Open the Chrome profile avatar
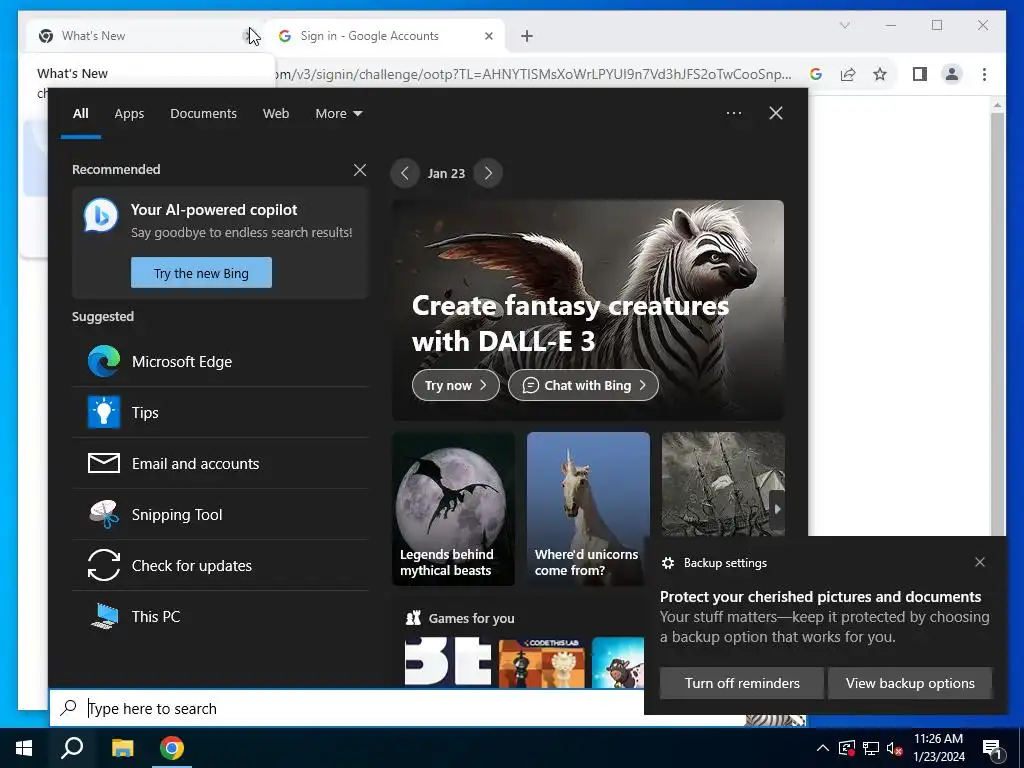The image size is (1024, 768). (952, 74)
